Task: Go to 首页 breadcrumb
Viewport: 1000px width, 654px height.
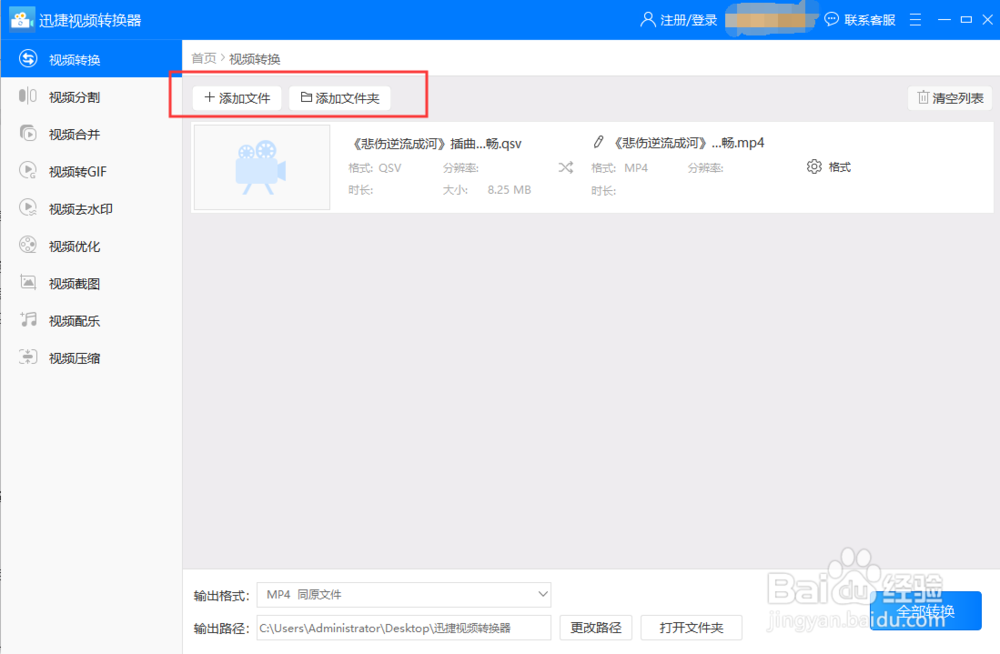Action: coord(204,59)
